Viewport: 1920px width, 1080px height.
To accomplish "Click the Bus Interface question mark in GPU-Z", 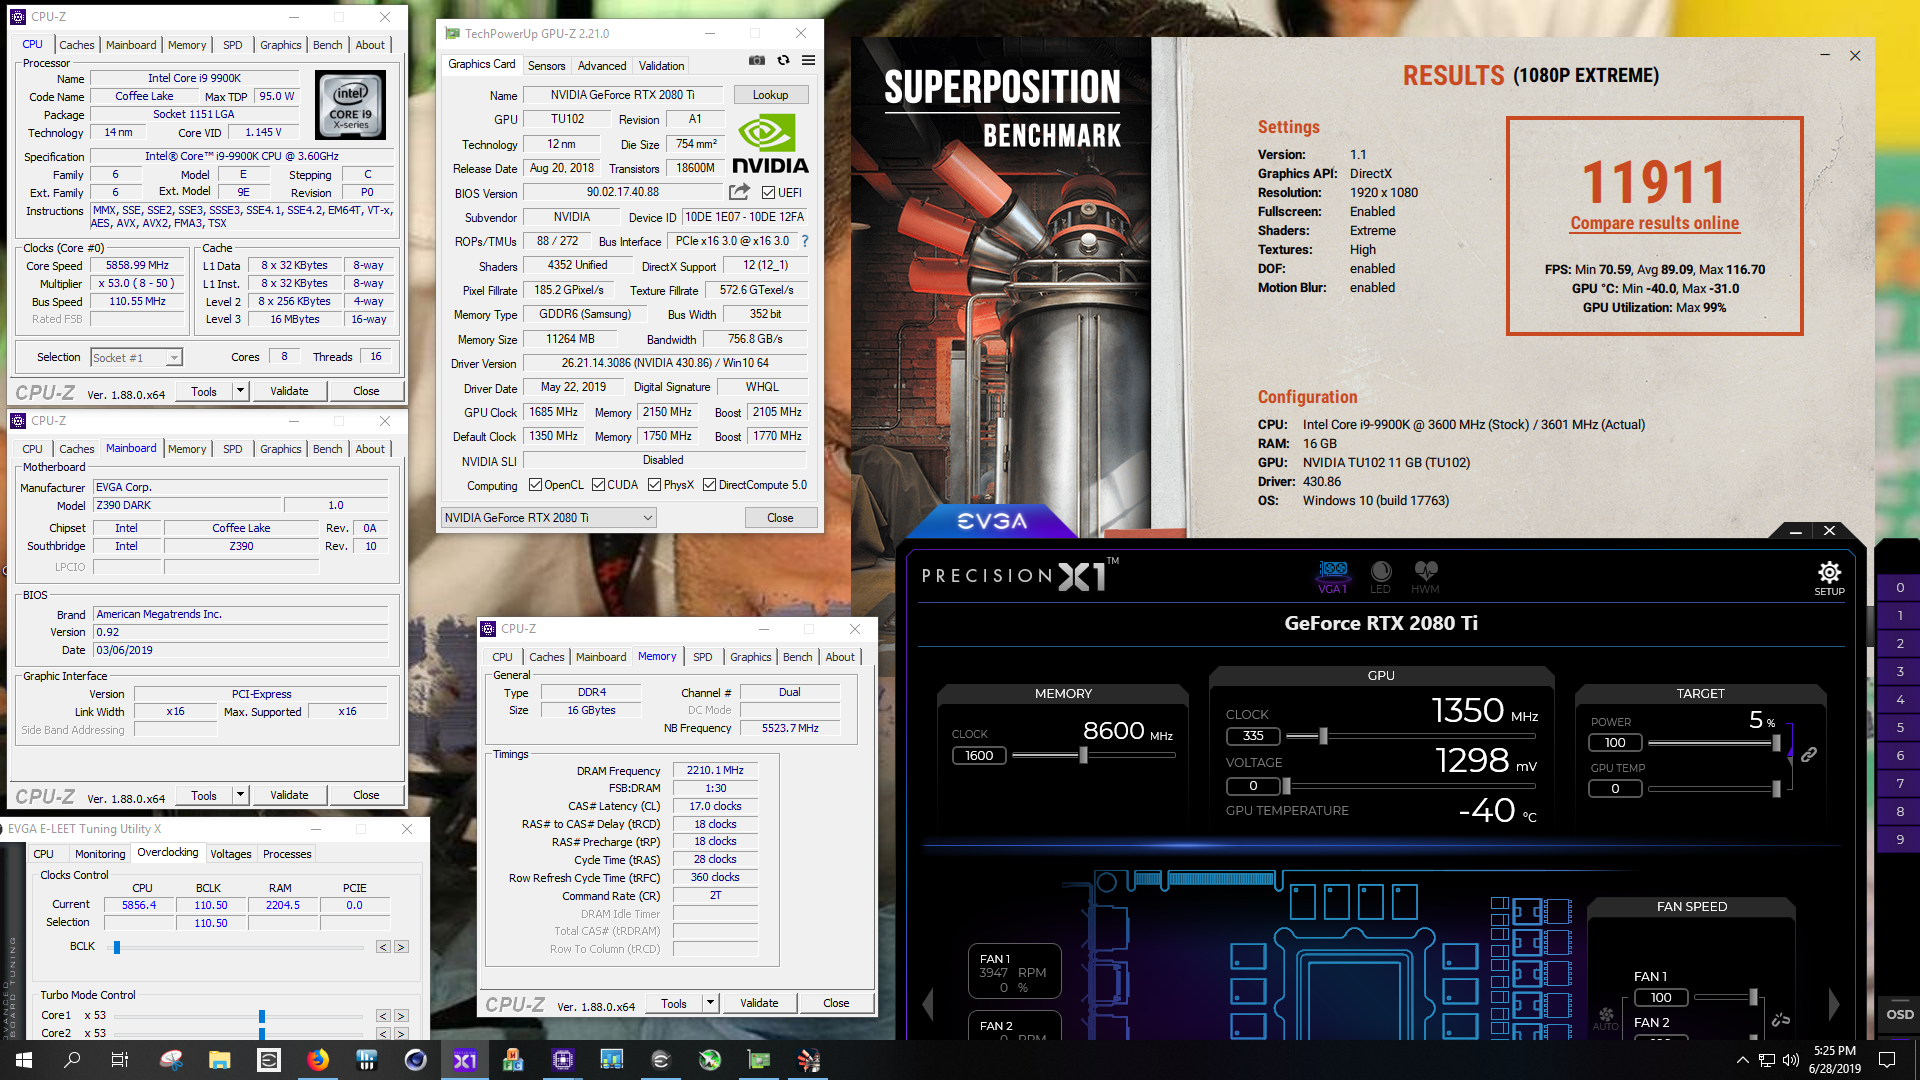I will (805, 241).
